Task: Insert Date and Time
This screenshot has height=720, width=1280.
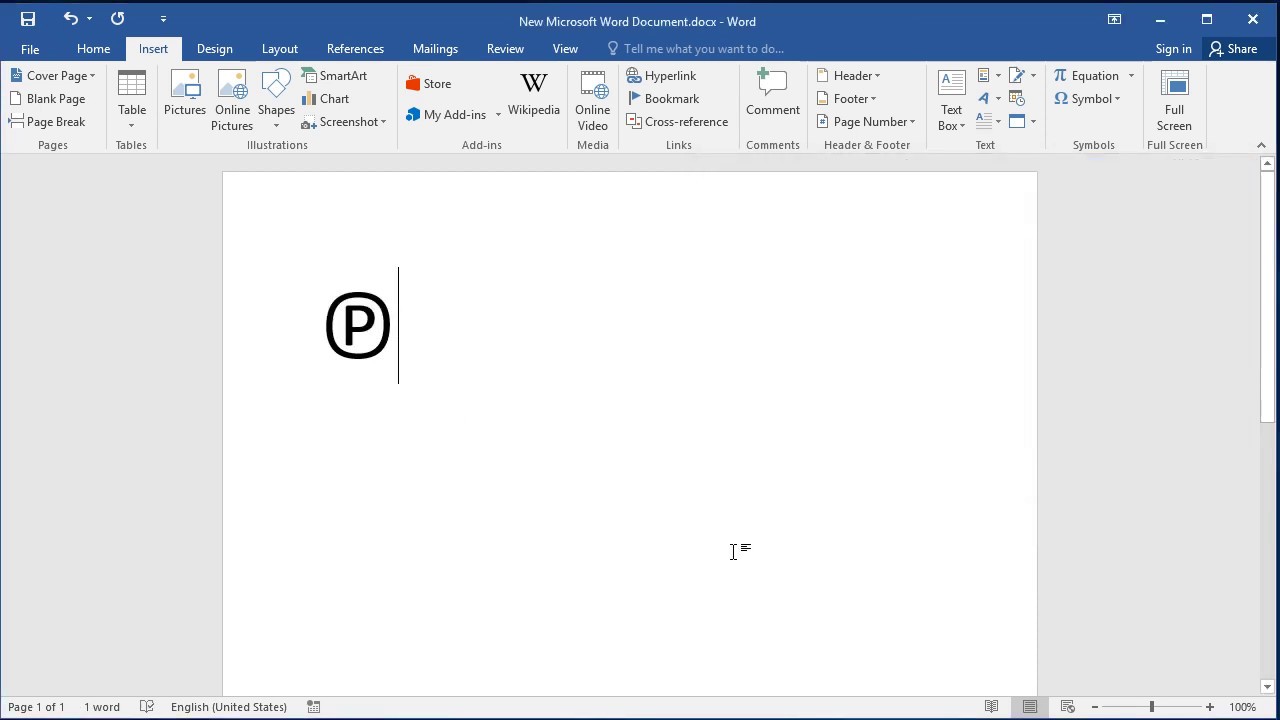Action: pos(1017,99)
